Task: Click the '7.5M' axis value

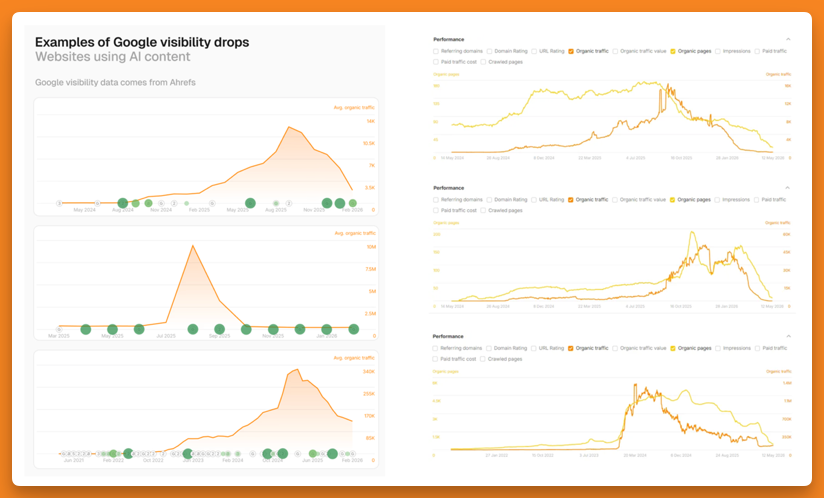Action: coord(370,269)
